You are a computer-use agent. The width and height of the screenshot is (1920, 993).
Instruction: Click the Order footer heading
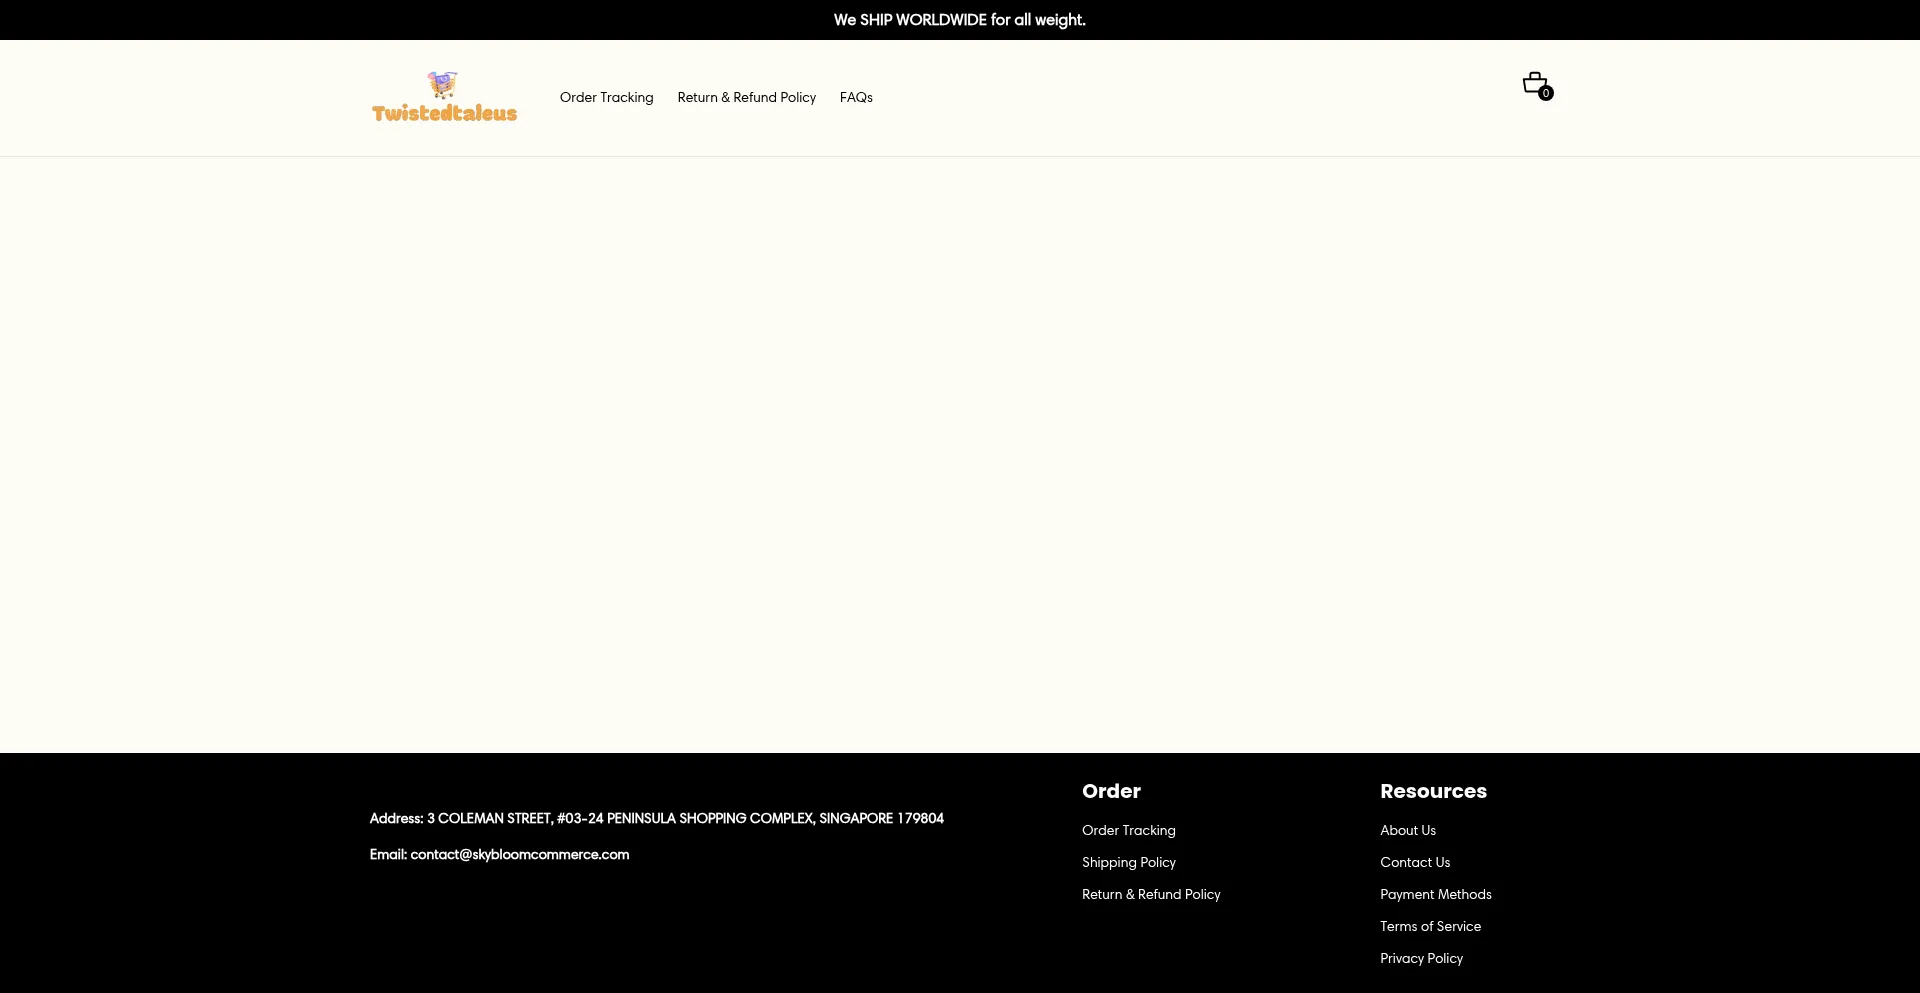tap(1111, 791)
